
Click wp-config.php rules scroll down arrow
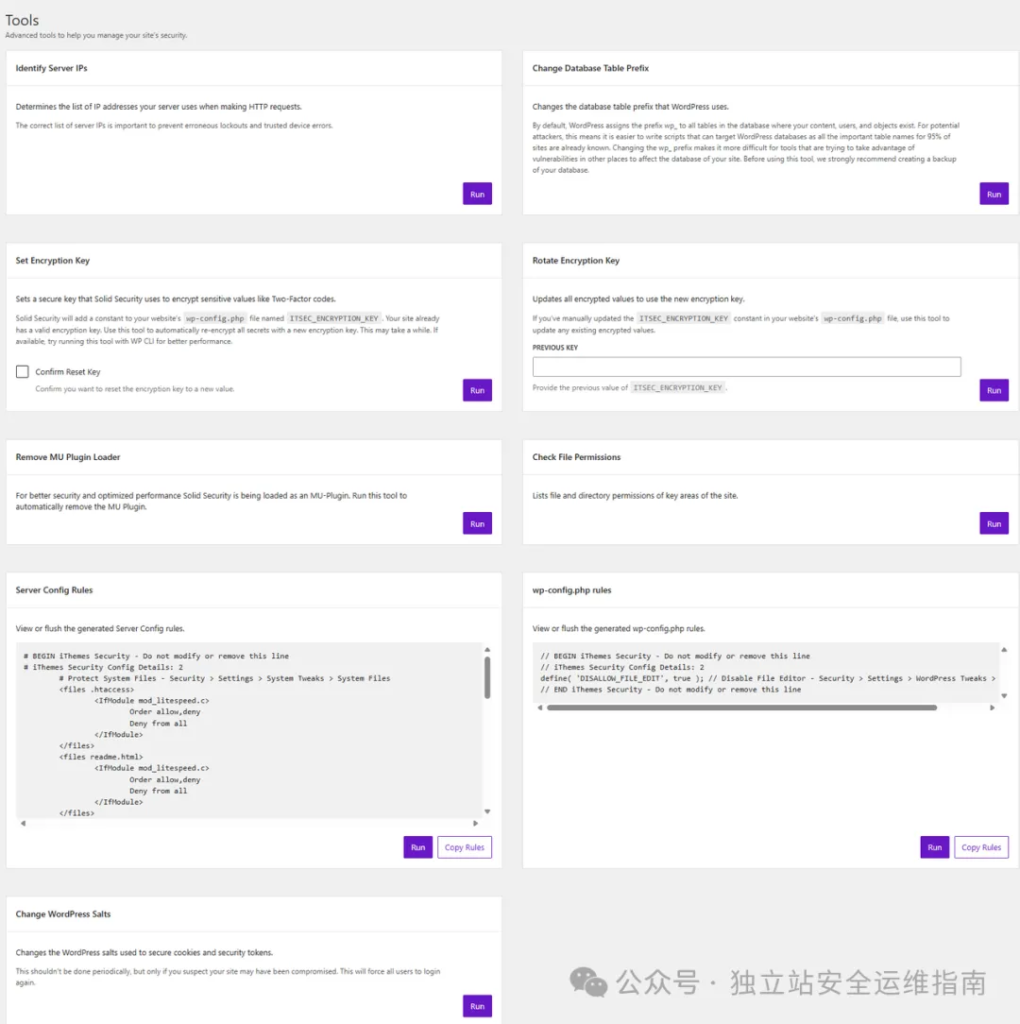(1004, 696)
